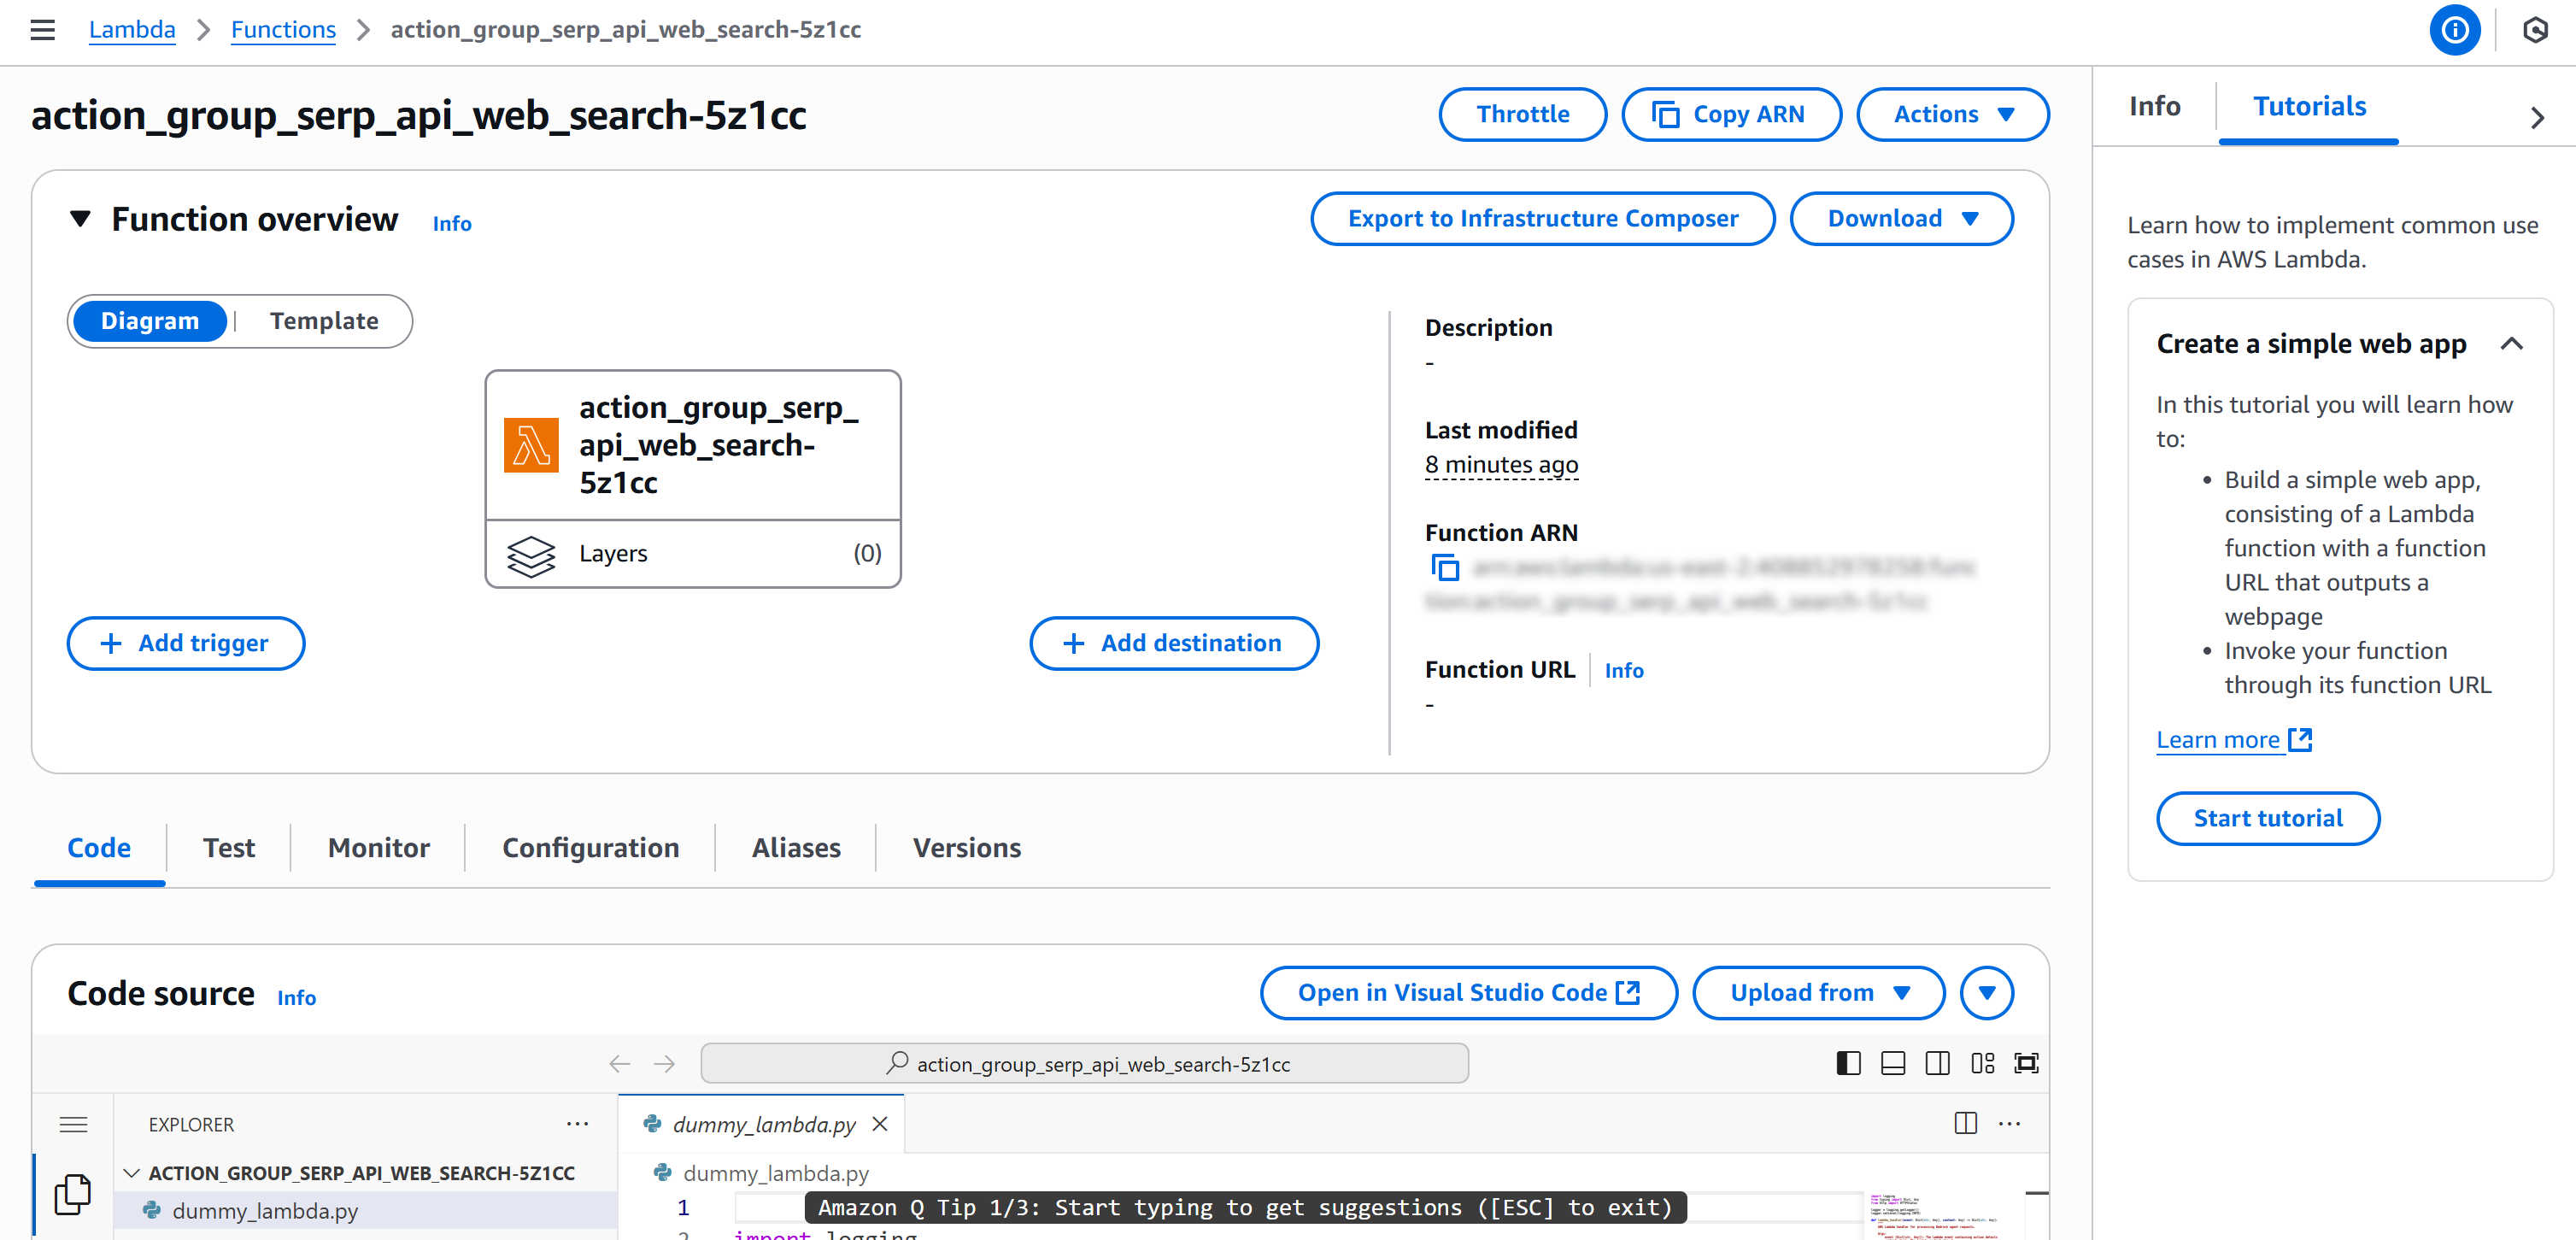2576x1240 pixels.
Task: Click the editor search field showing the function name
Action: coord(1084,1063)
